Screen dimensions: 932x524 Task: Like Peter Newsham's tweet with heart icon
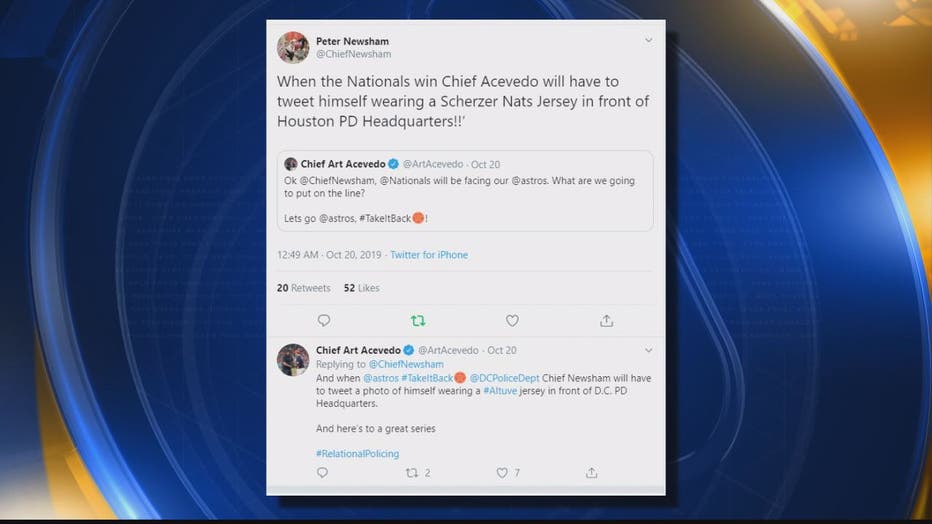click(512, 321)
